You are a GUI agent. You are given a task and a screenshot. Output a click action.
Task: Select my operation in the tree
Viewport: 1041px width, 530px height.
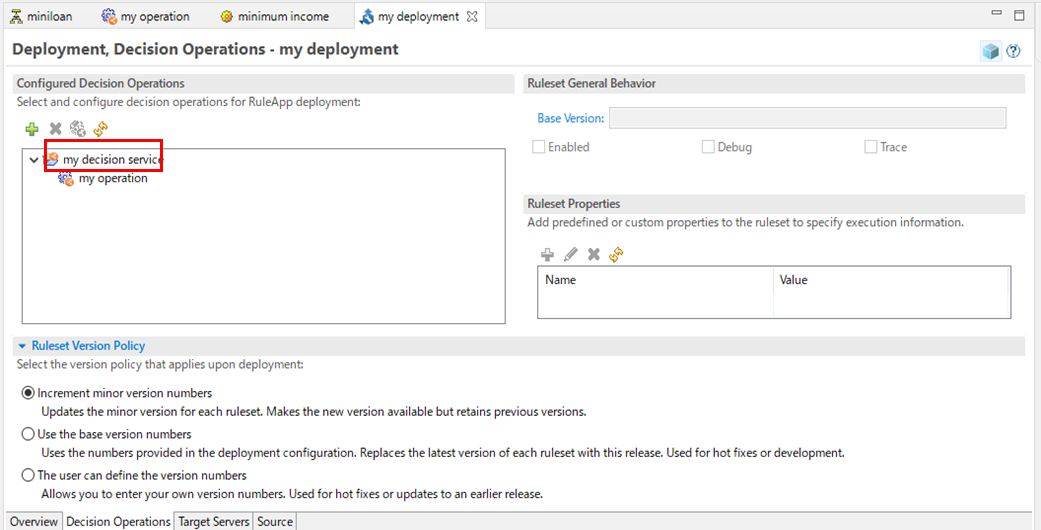(113, 179)
